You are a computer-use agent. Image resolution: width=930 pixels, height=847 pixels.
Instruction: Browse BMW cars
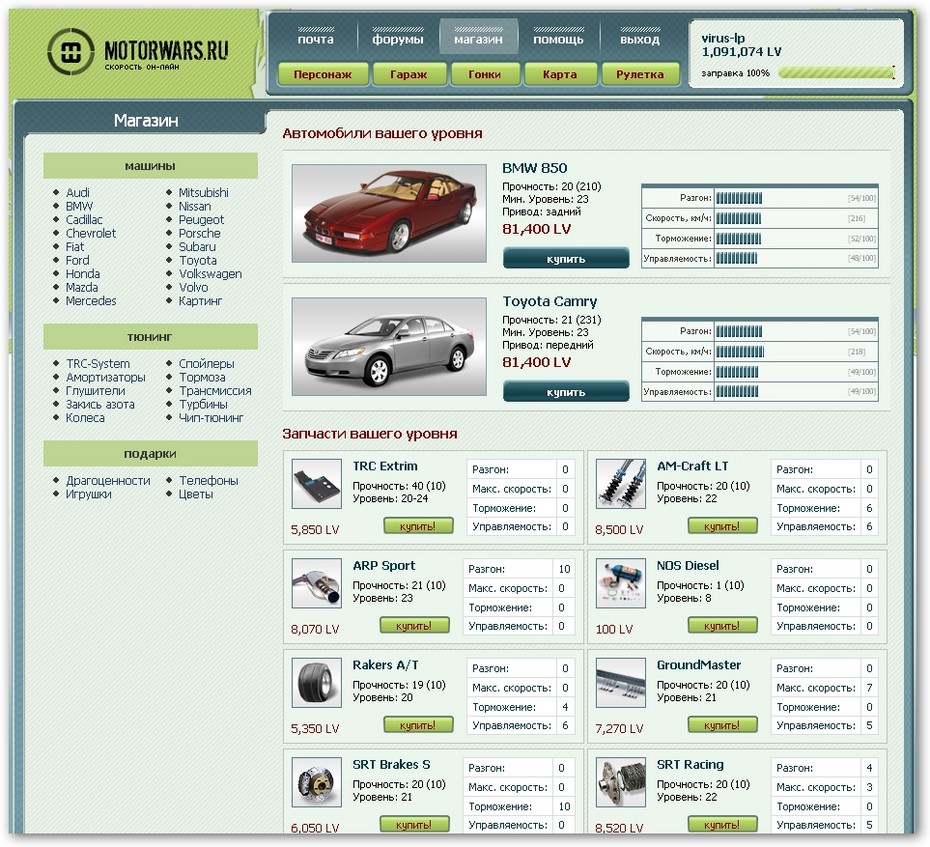(79, 206)
